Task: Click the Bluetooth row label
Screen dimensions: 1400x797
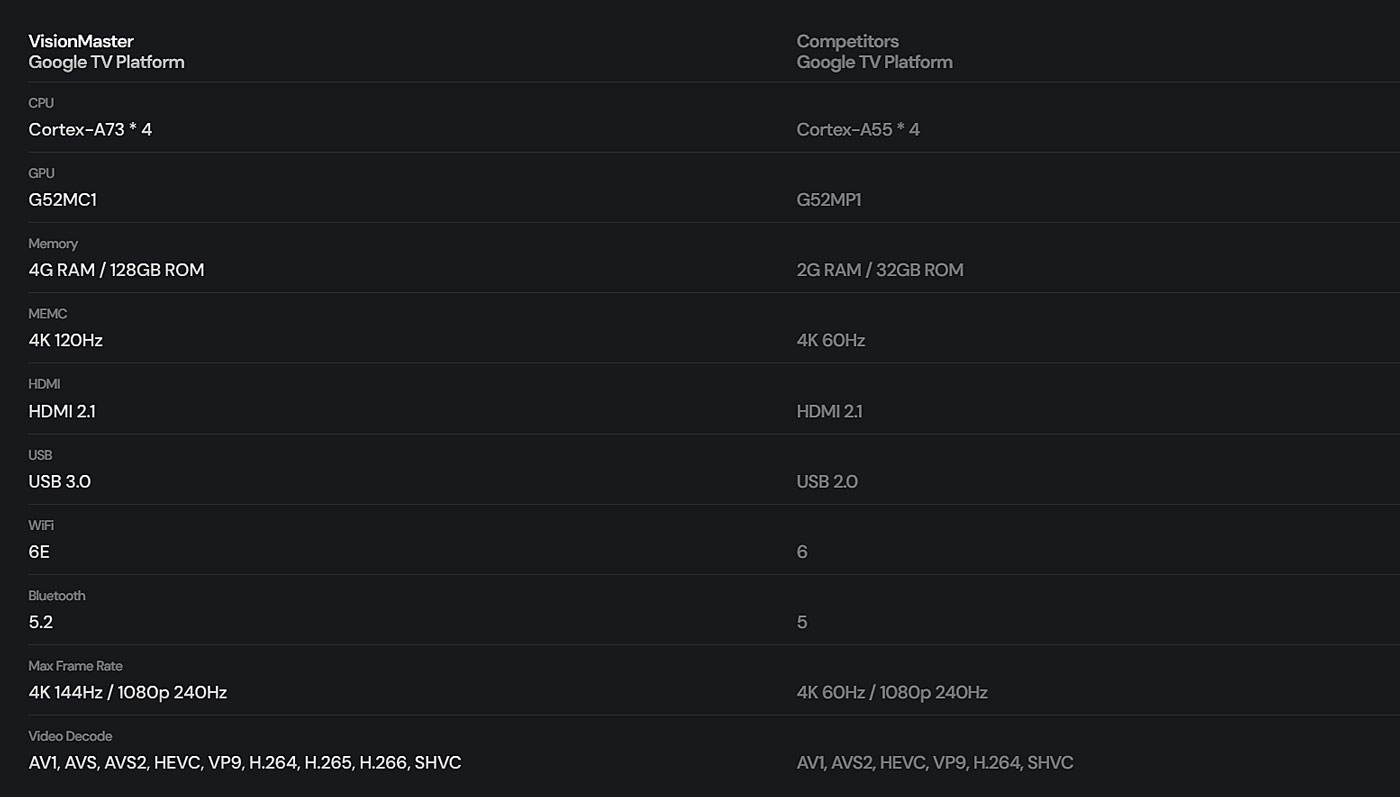Action: pos(57,596)
